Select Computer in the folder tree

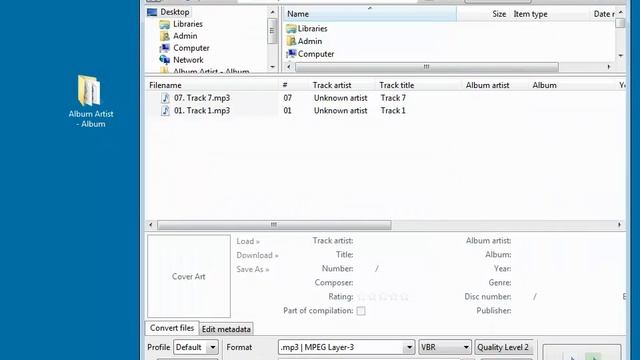[x=191, y=48]
